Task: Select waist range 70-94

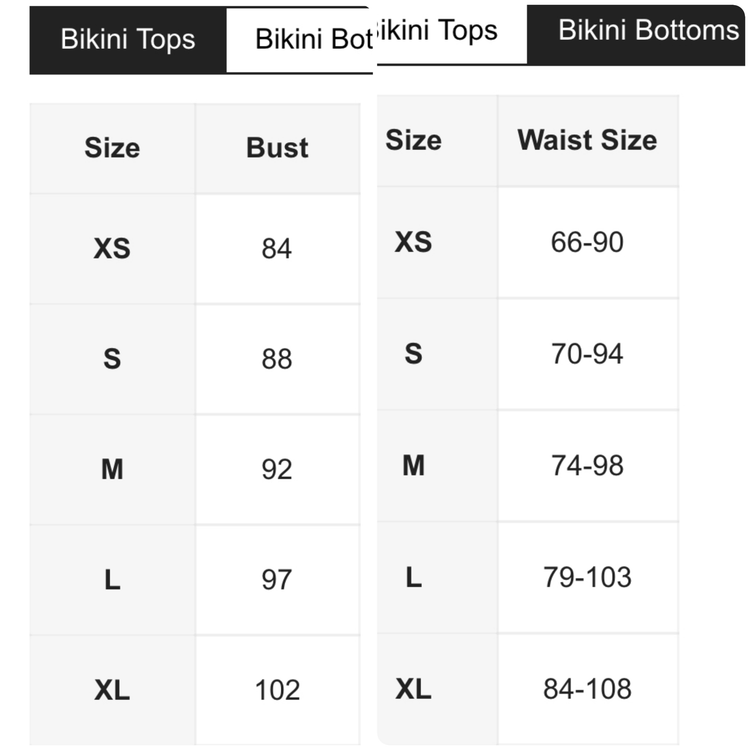Action: pyautogui.click(x=587, y=354)
